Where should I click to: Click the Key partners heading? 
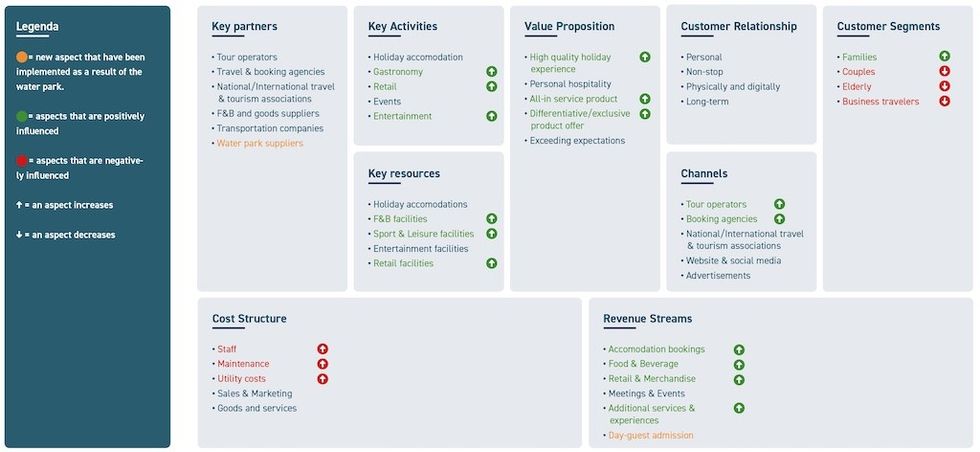244,26
